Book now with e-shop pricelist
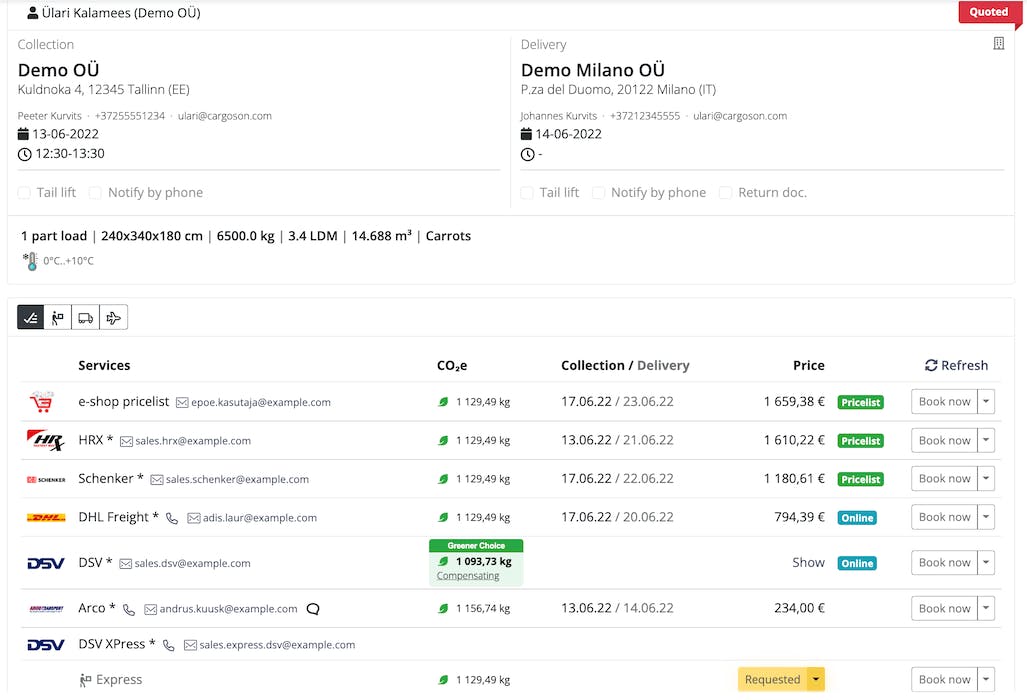This screenshot has width=1027, height=700. pyautogui.click(x=944, y=401)
